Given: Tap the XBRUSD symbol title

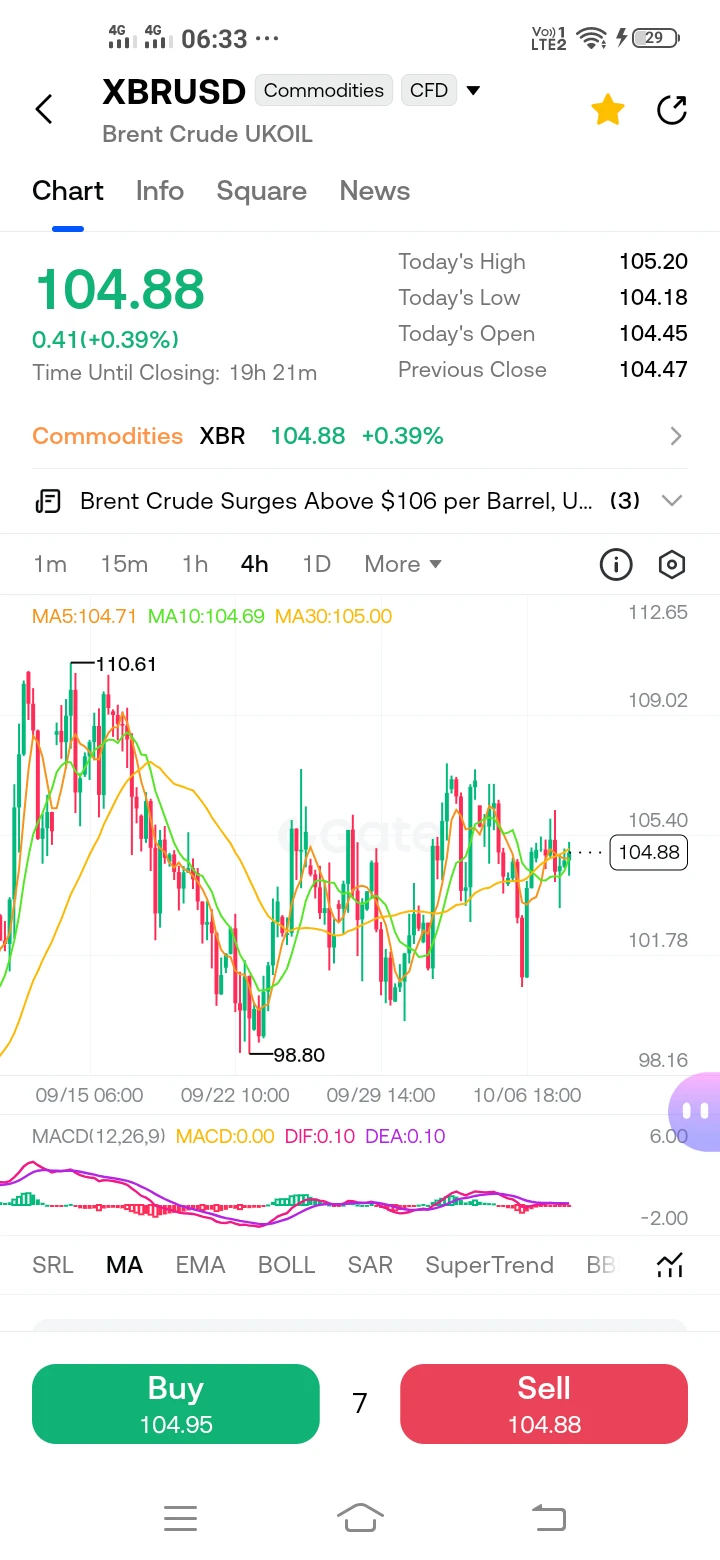Looking at the screenshot, I should tap(174, 92).
